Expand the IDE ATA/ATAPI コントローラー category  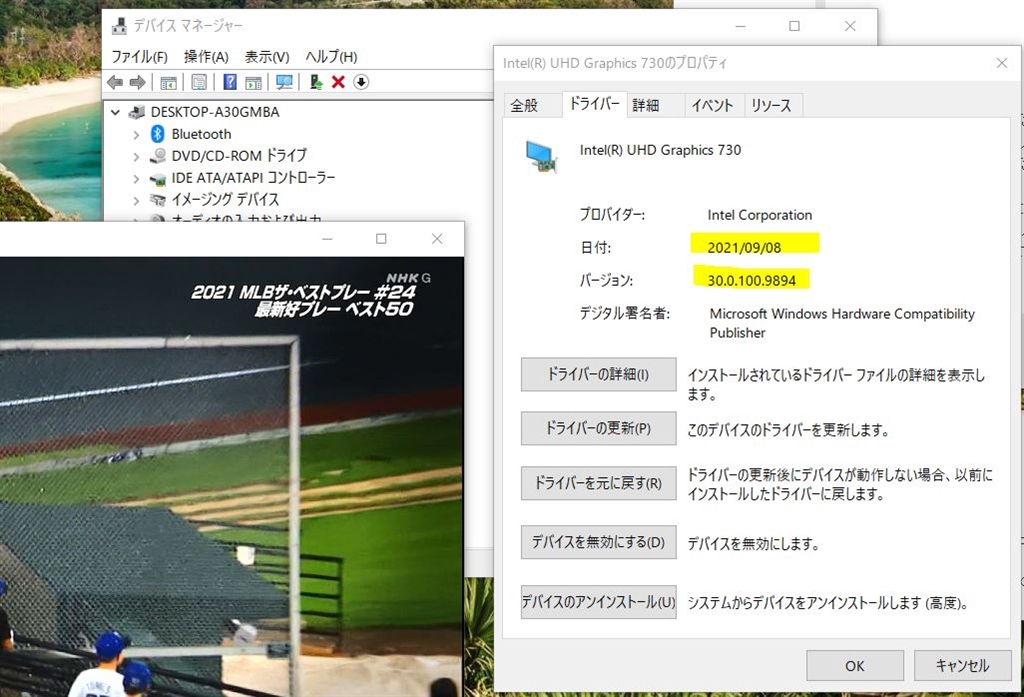[136, 178]
